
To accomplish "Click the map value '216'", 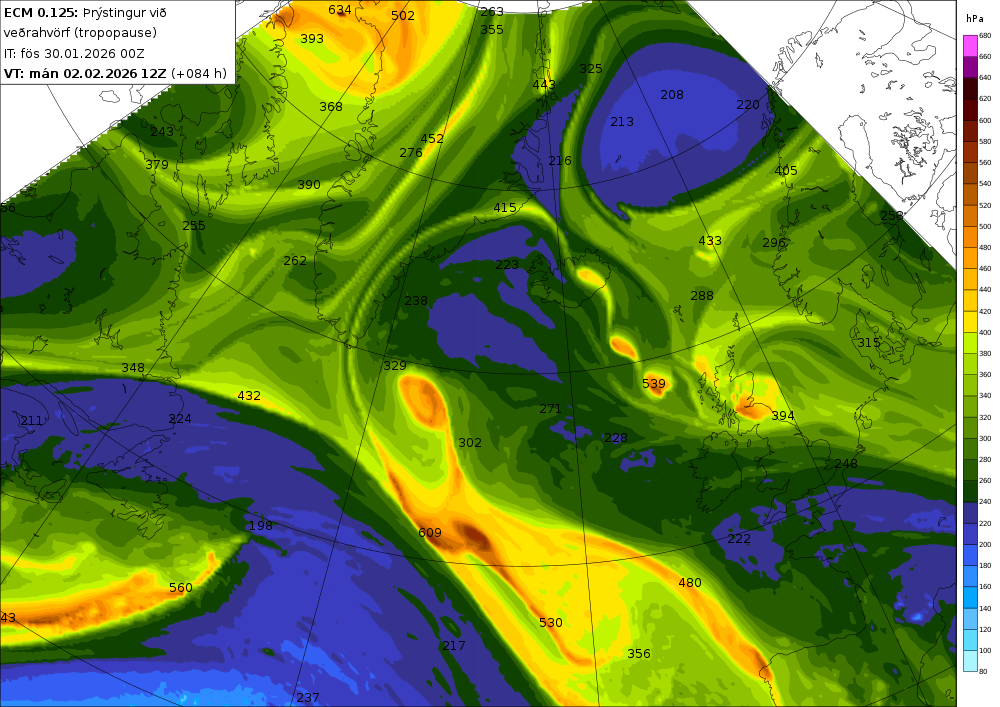I will (559, 161).
